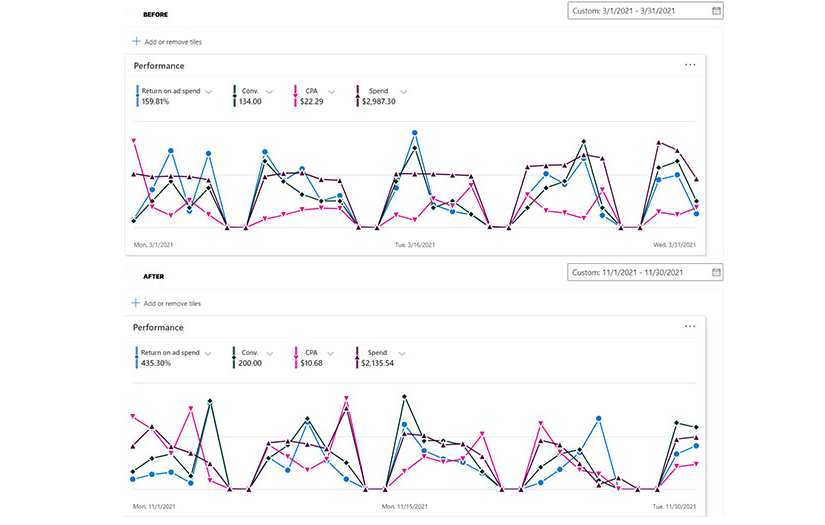Click Add or remove tiles in the Before section
Viewport: 825px width, 525px height.
172,42
